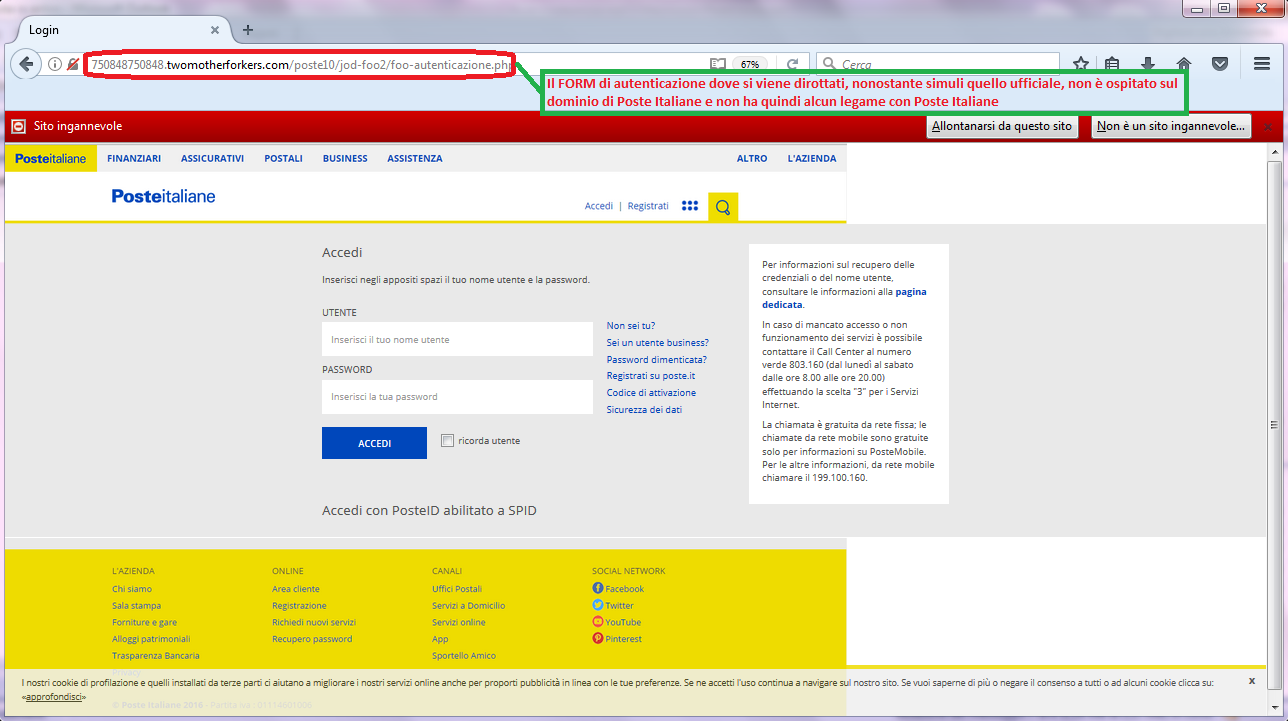Click the address bar URL
The width and height of the screenshot is (1288, 721).
[300, 65]
